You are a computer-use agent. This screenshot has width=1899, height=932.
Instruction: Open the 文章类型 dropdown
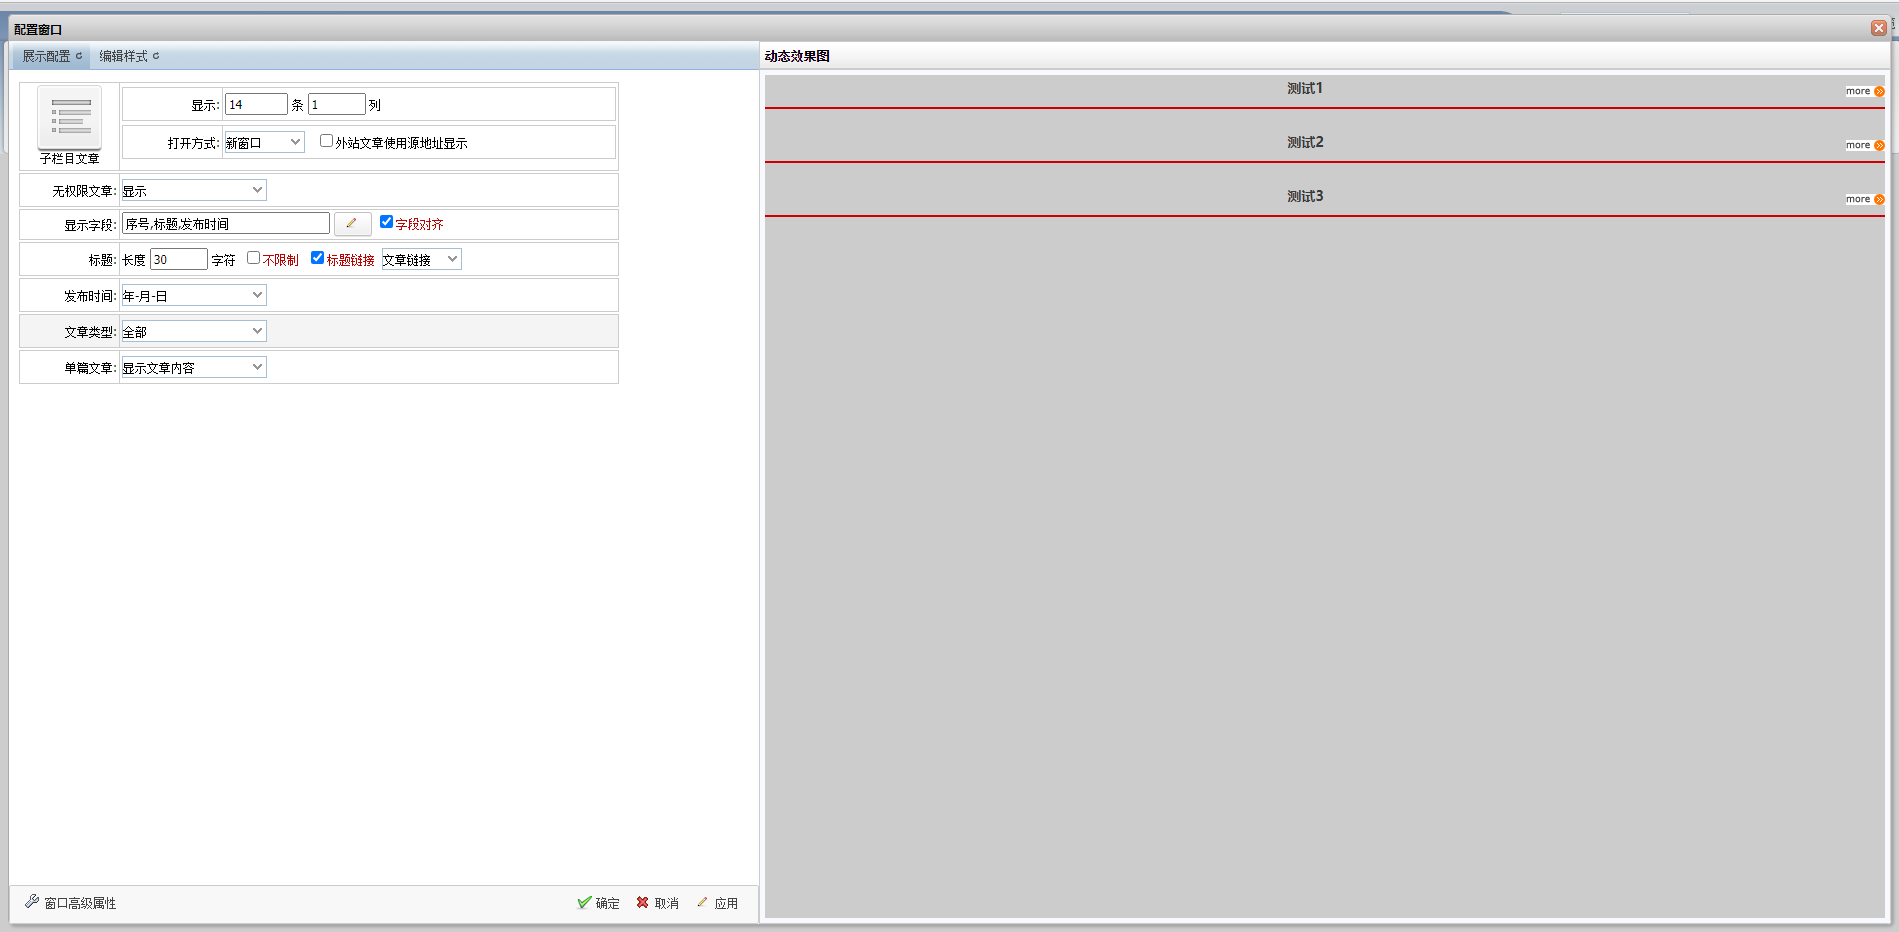(194, 332)
